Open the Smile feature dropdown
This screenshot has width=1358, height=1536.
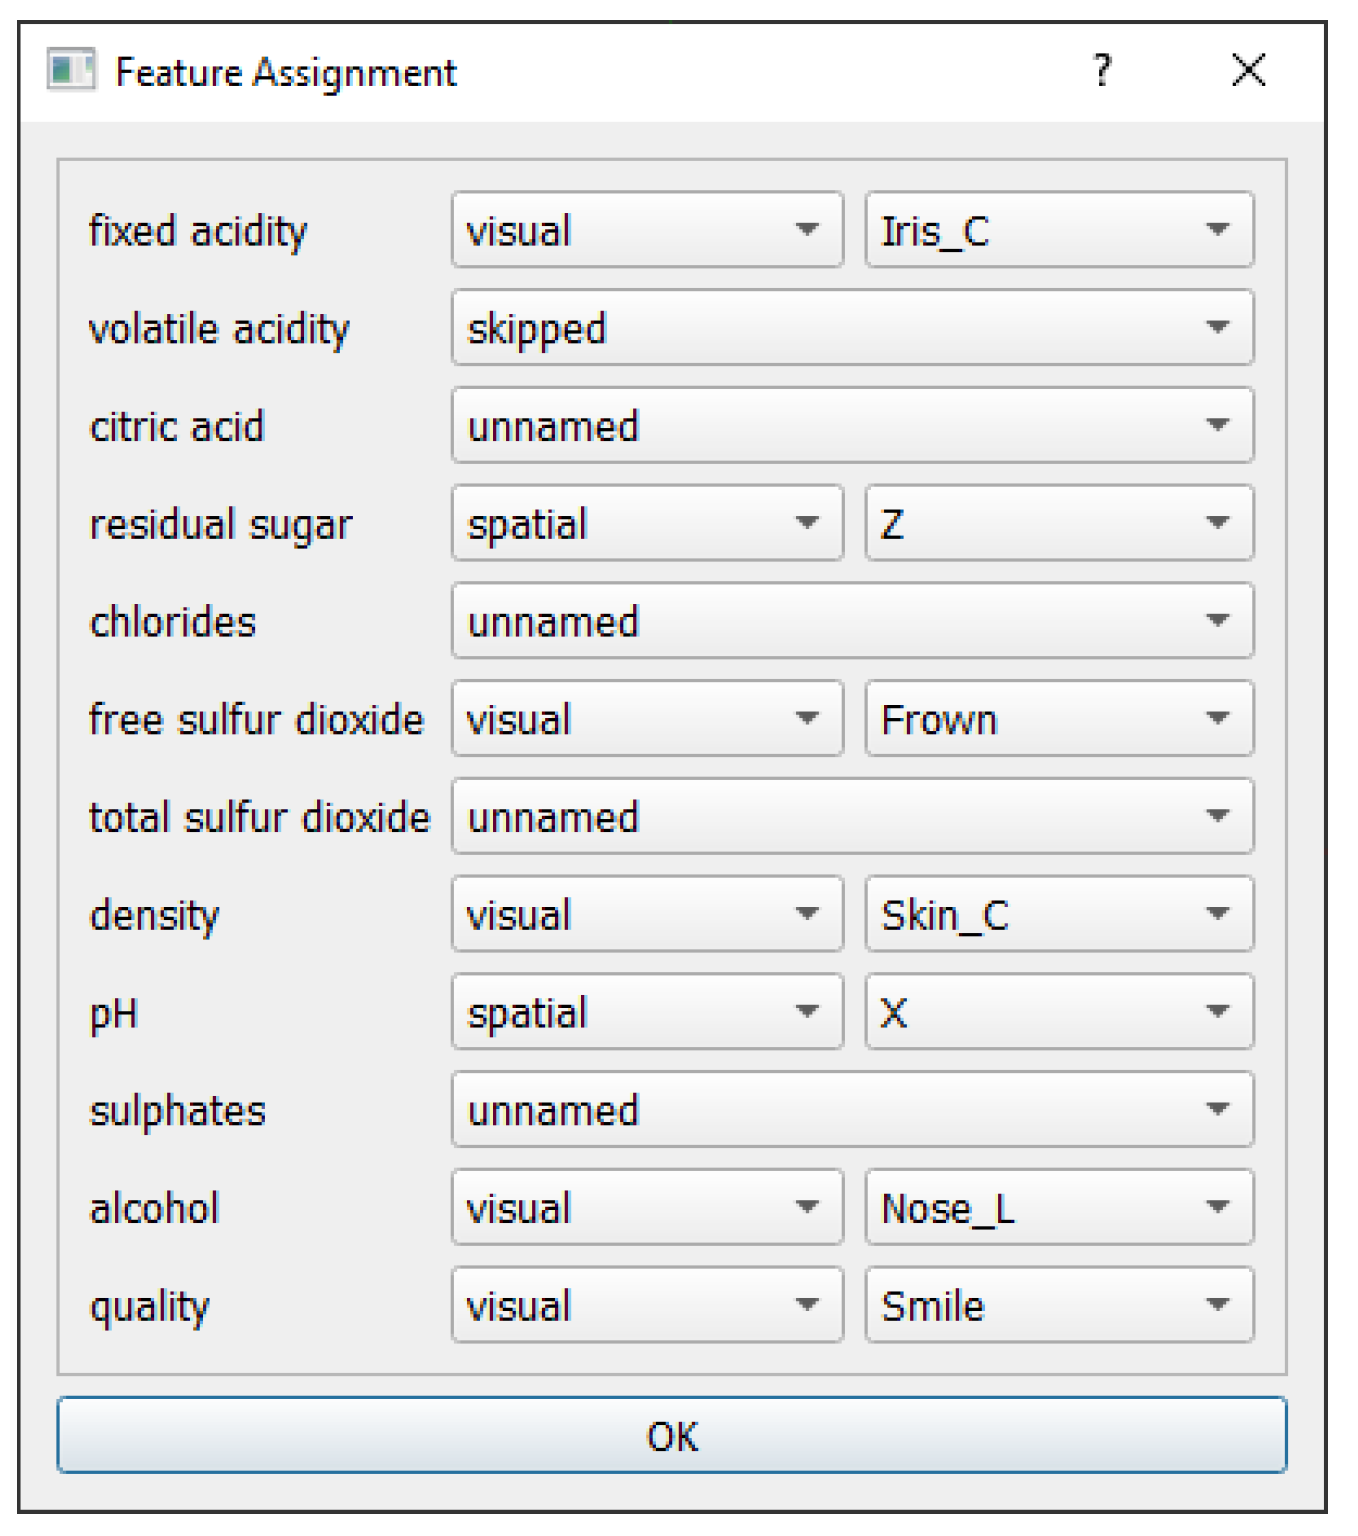pos(1058,1305)
